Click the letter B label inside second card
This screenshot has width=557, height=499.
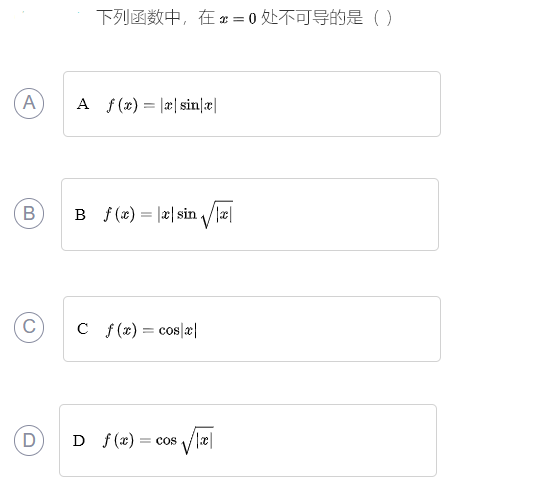[80, 215]
